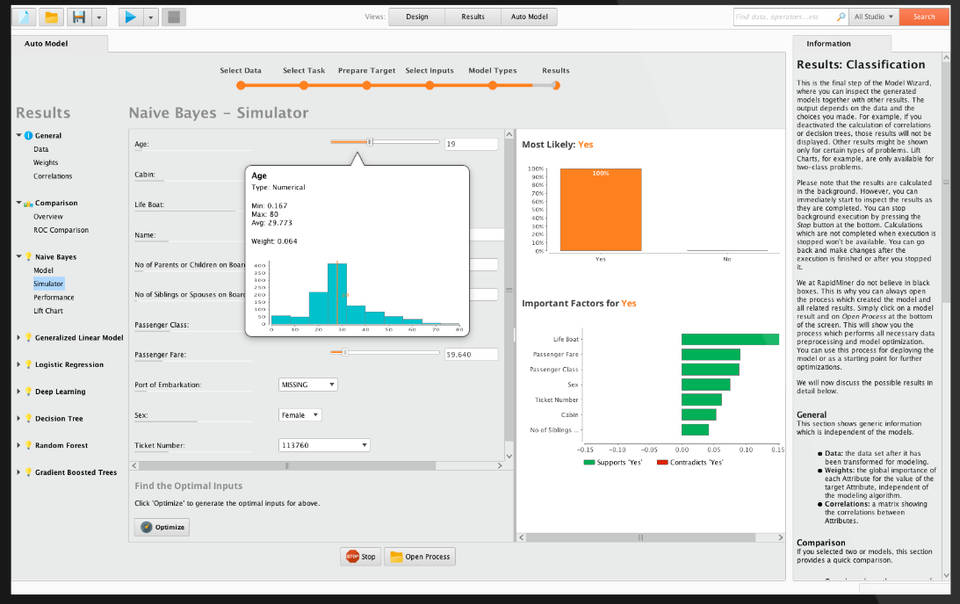Click the lightbulb icon beside Deep Learning
The image size is (960, 604).
coord(28,392)
